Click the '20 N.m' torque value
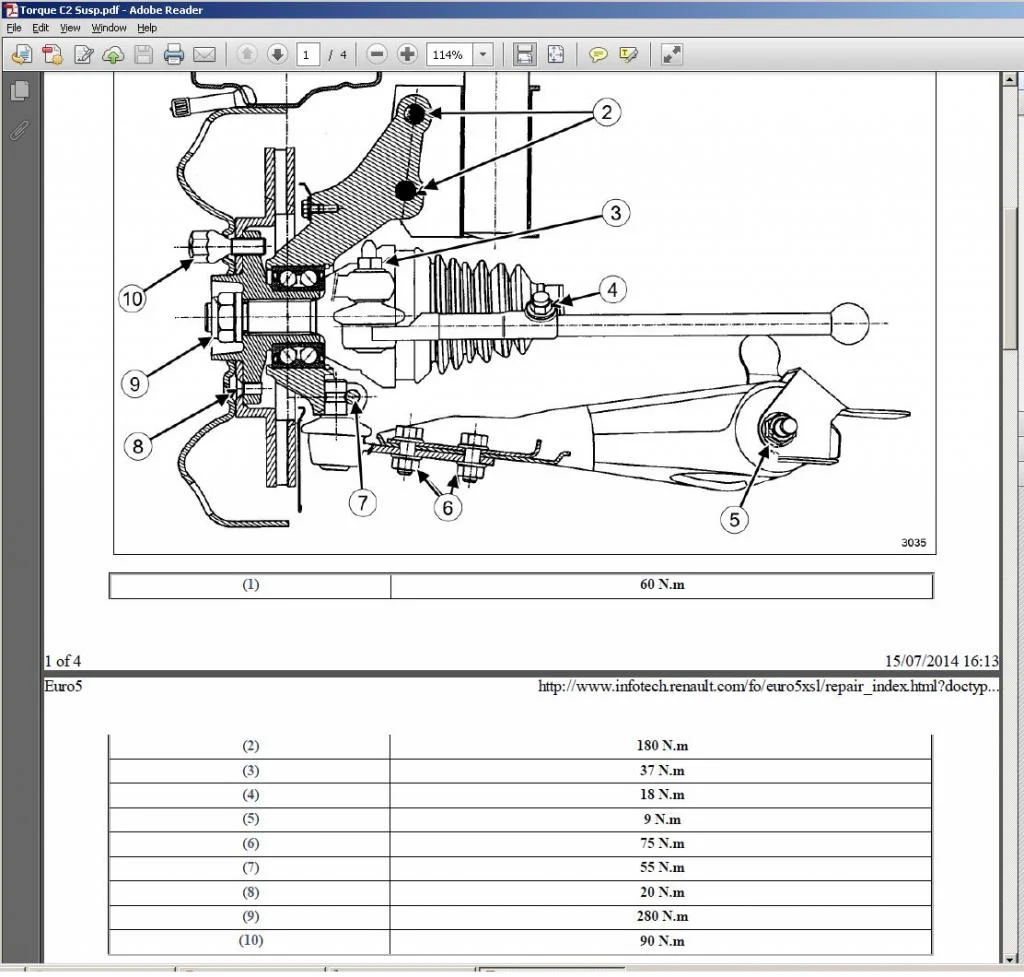 pyautogui.click(x=662, y=892)
